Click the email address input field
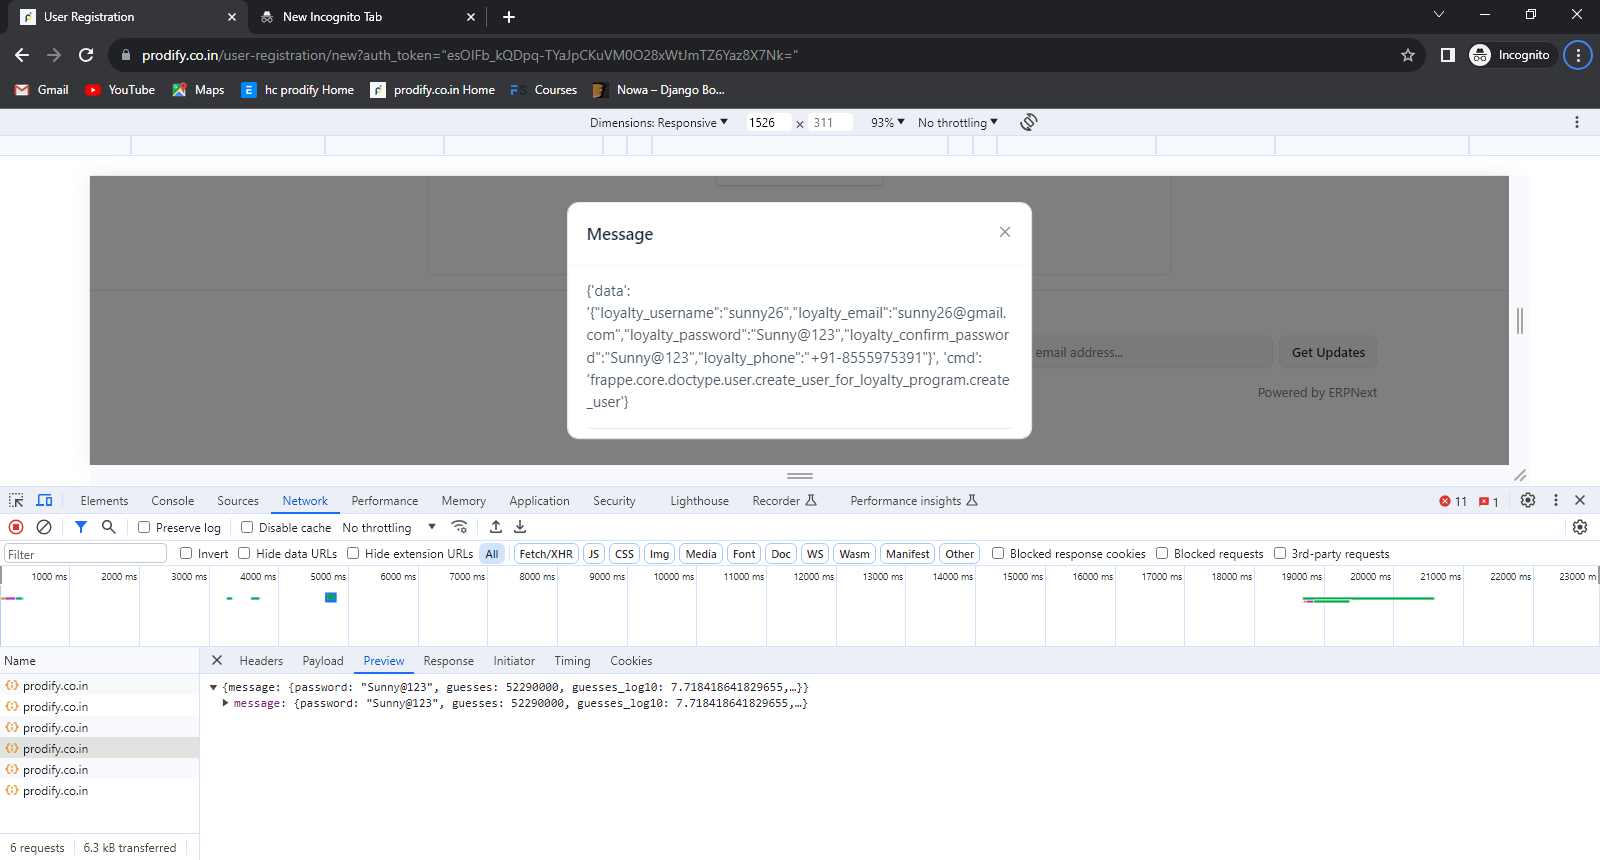This screenshot has height=860, width=1600. (1151, 352)
